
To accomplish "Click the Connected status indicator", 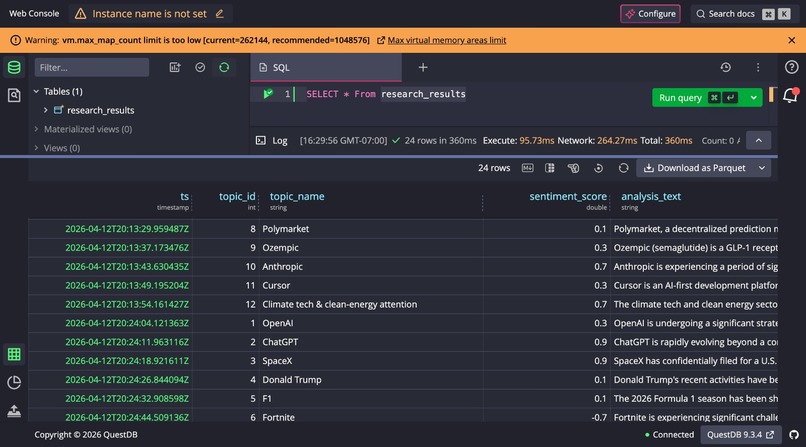I will click(x=669, y=435).
